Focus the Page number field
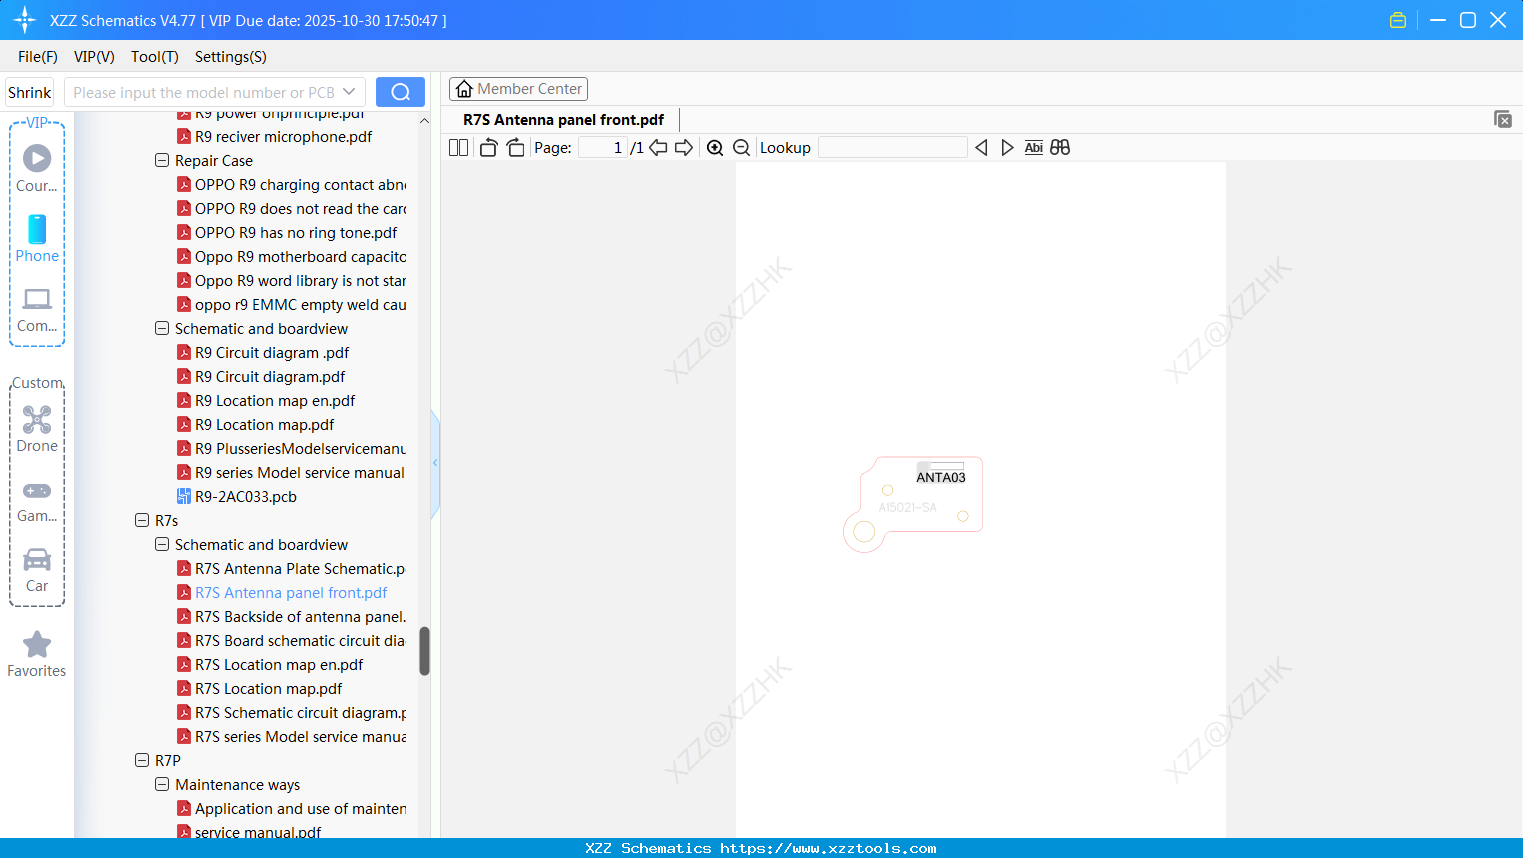Image resolution: width=1523 pixels, height=858 pixels. (x=602, y=148)
